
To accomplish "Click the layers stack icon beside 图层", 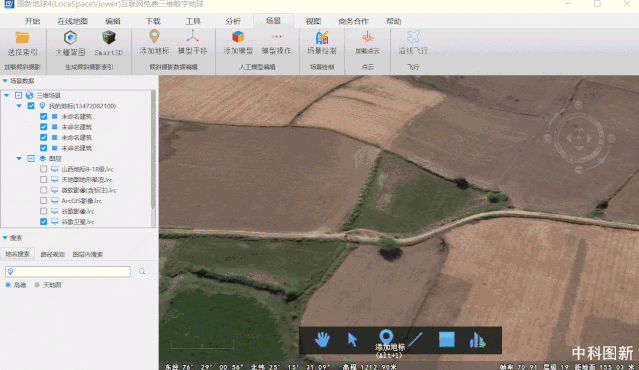I will tap(42, 159).
